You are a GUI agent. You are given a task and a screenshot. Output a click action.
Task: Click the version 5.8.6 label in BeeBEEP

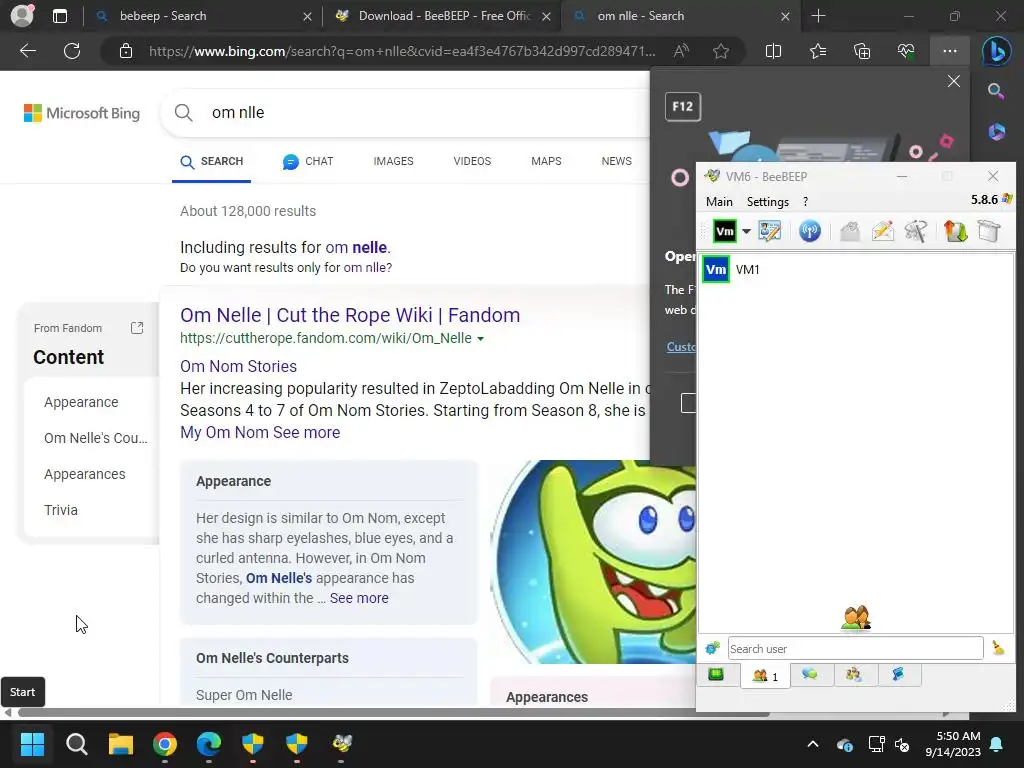coord(984,200)
